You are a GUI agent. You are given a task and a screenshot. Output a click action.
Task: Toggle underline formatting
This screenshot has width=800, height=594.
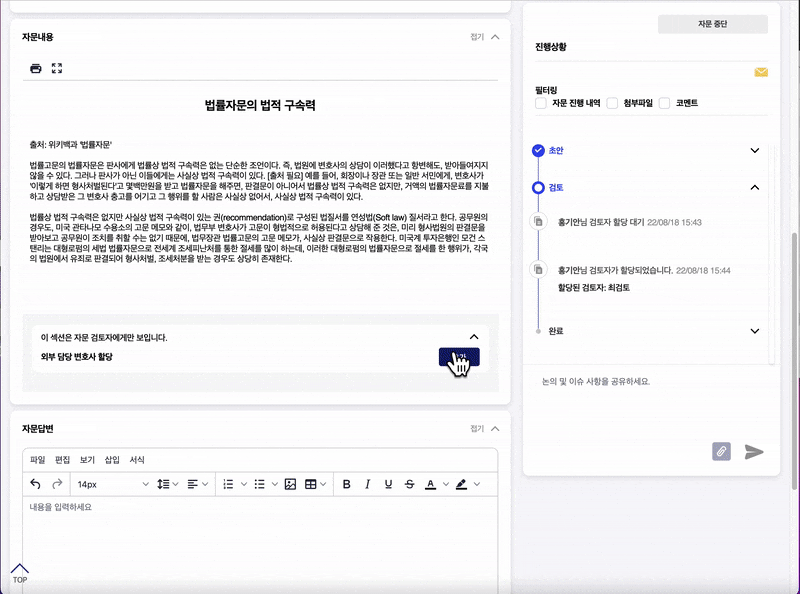(388, 484)
